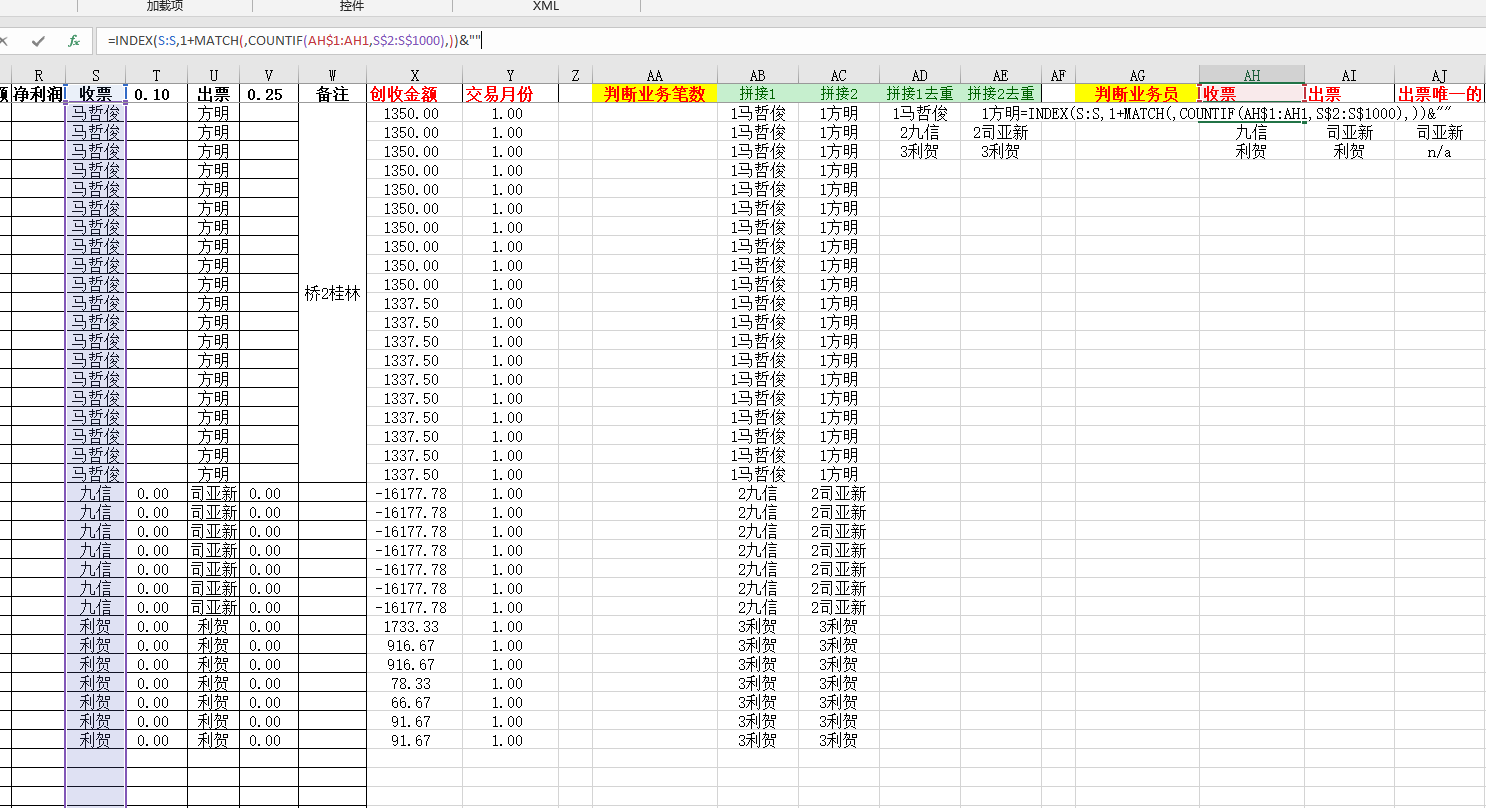Click the 0.10 header cell in column T
Screen dimensions: 1486x808
pyautogui.click(x=156, y=94)
